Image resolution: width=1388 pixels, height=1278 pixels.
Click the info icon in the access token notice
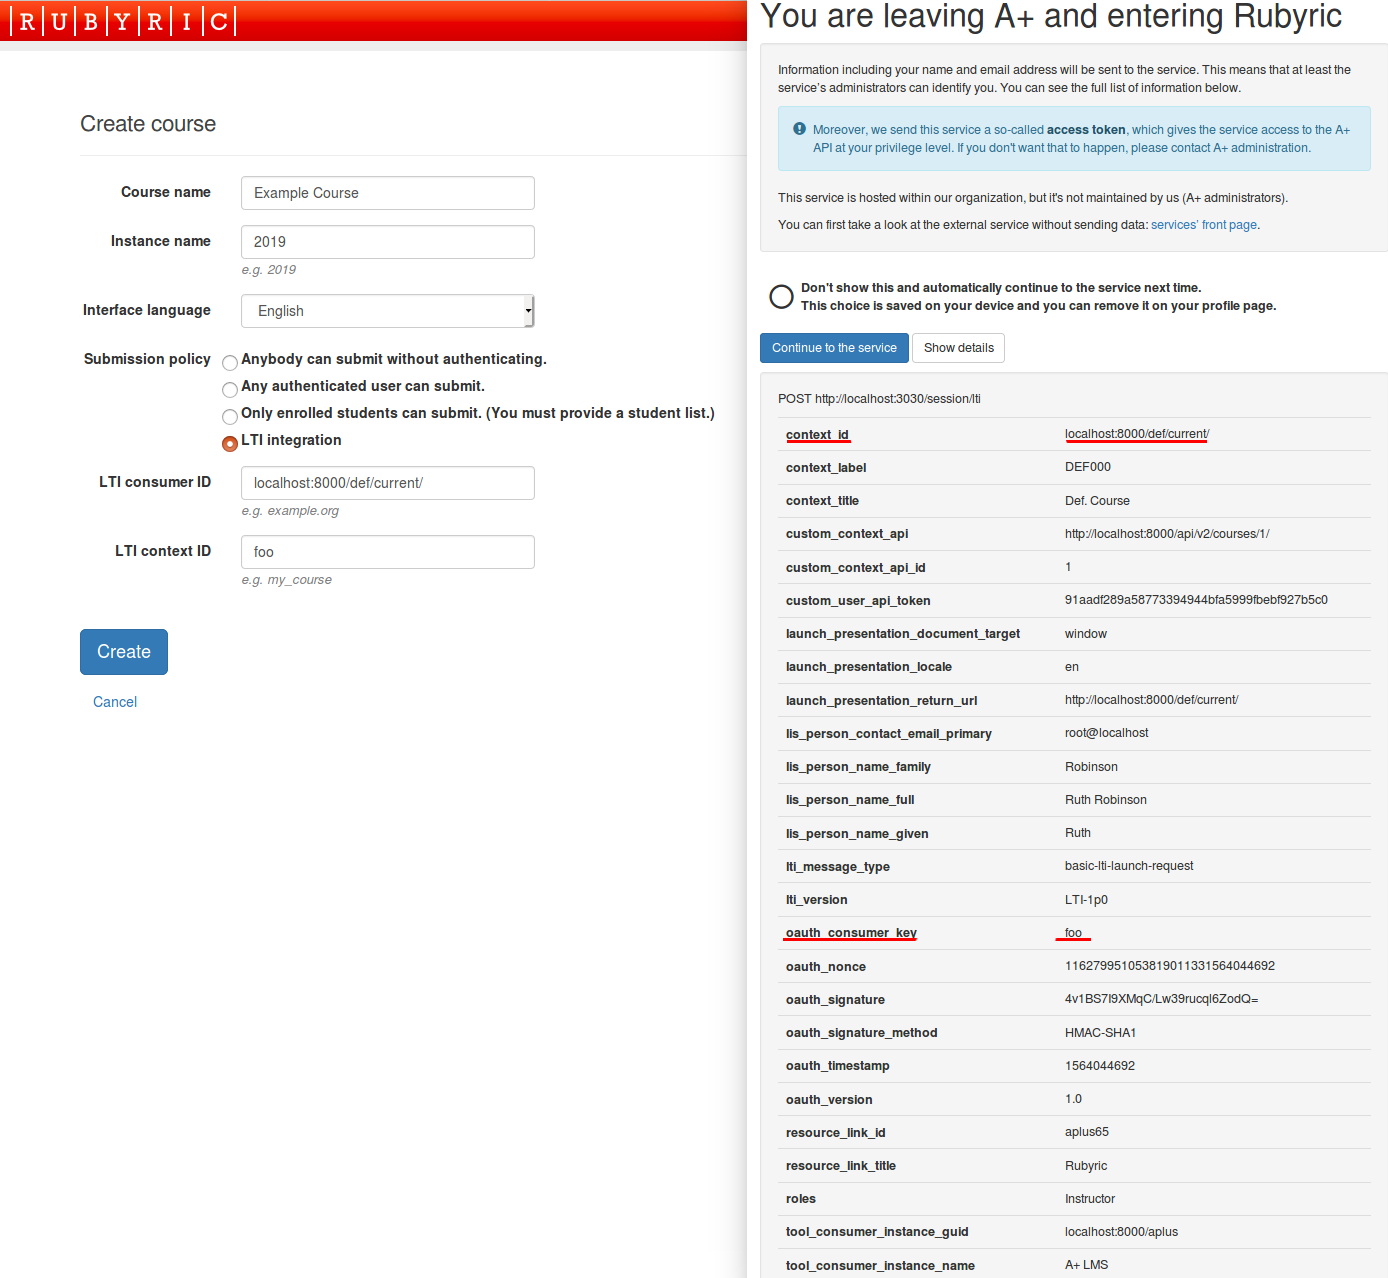799,129
